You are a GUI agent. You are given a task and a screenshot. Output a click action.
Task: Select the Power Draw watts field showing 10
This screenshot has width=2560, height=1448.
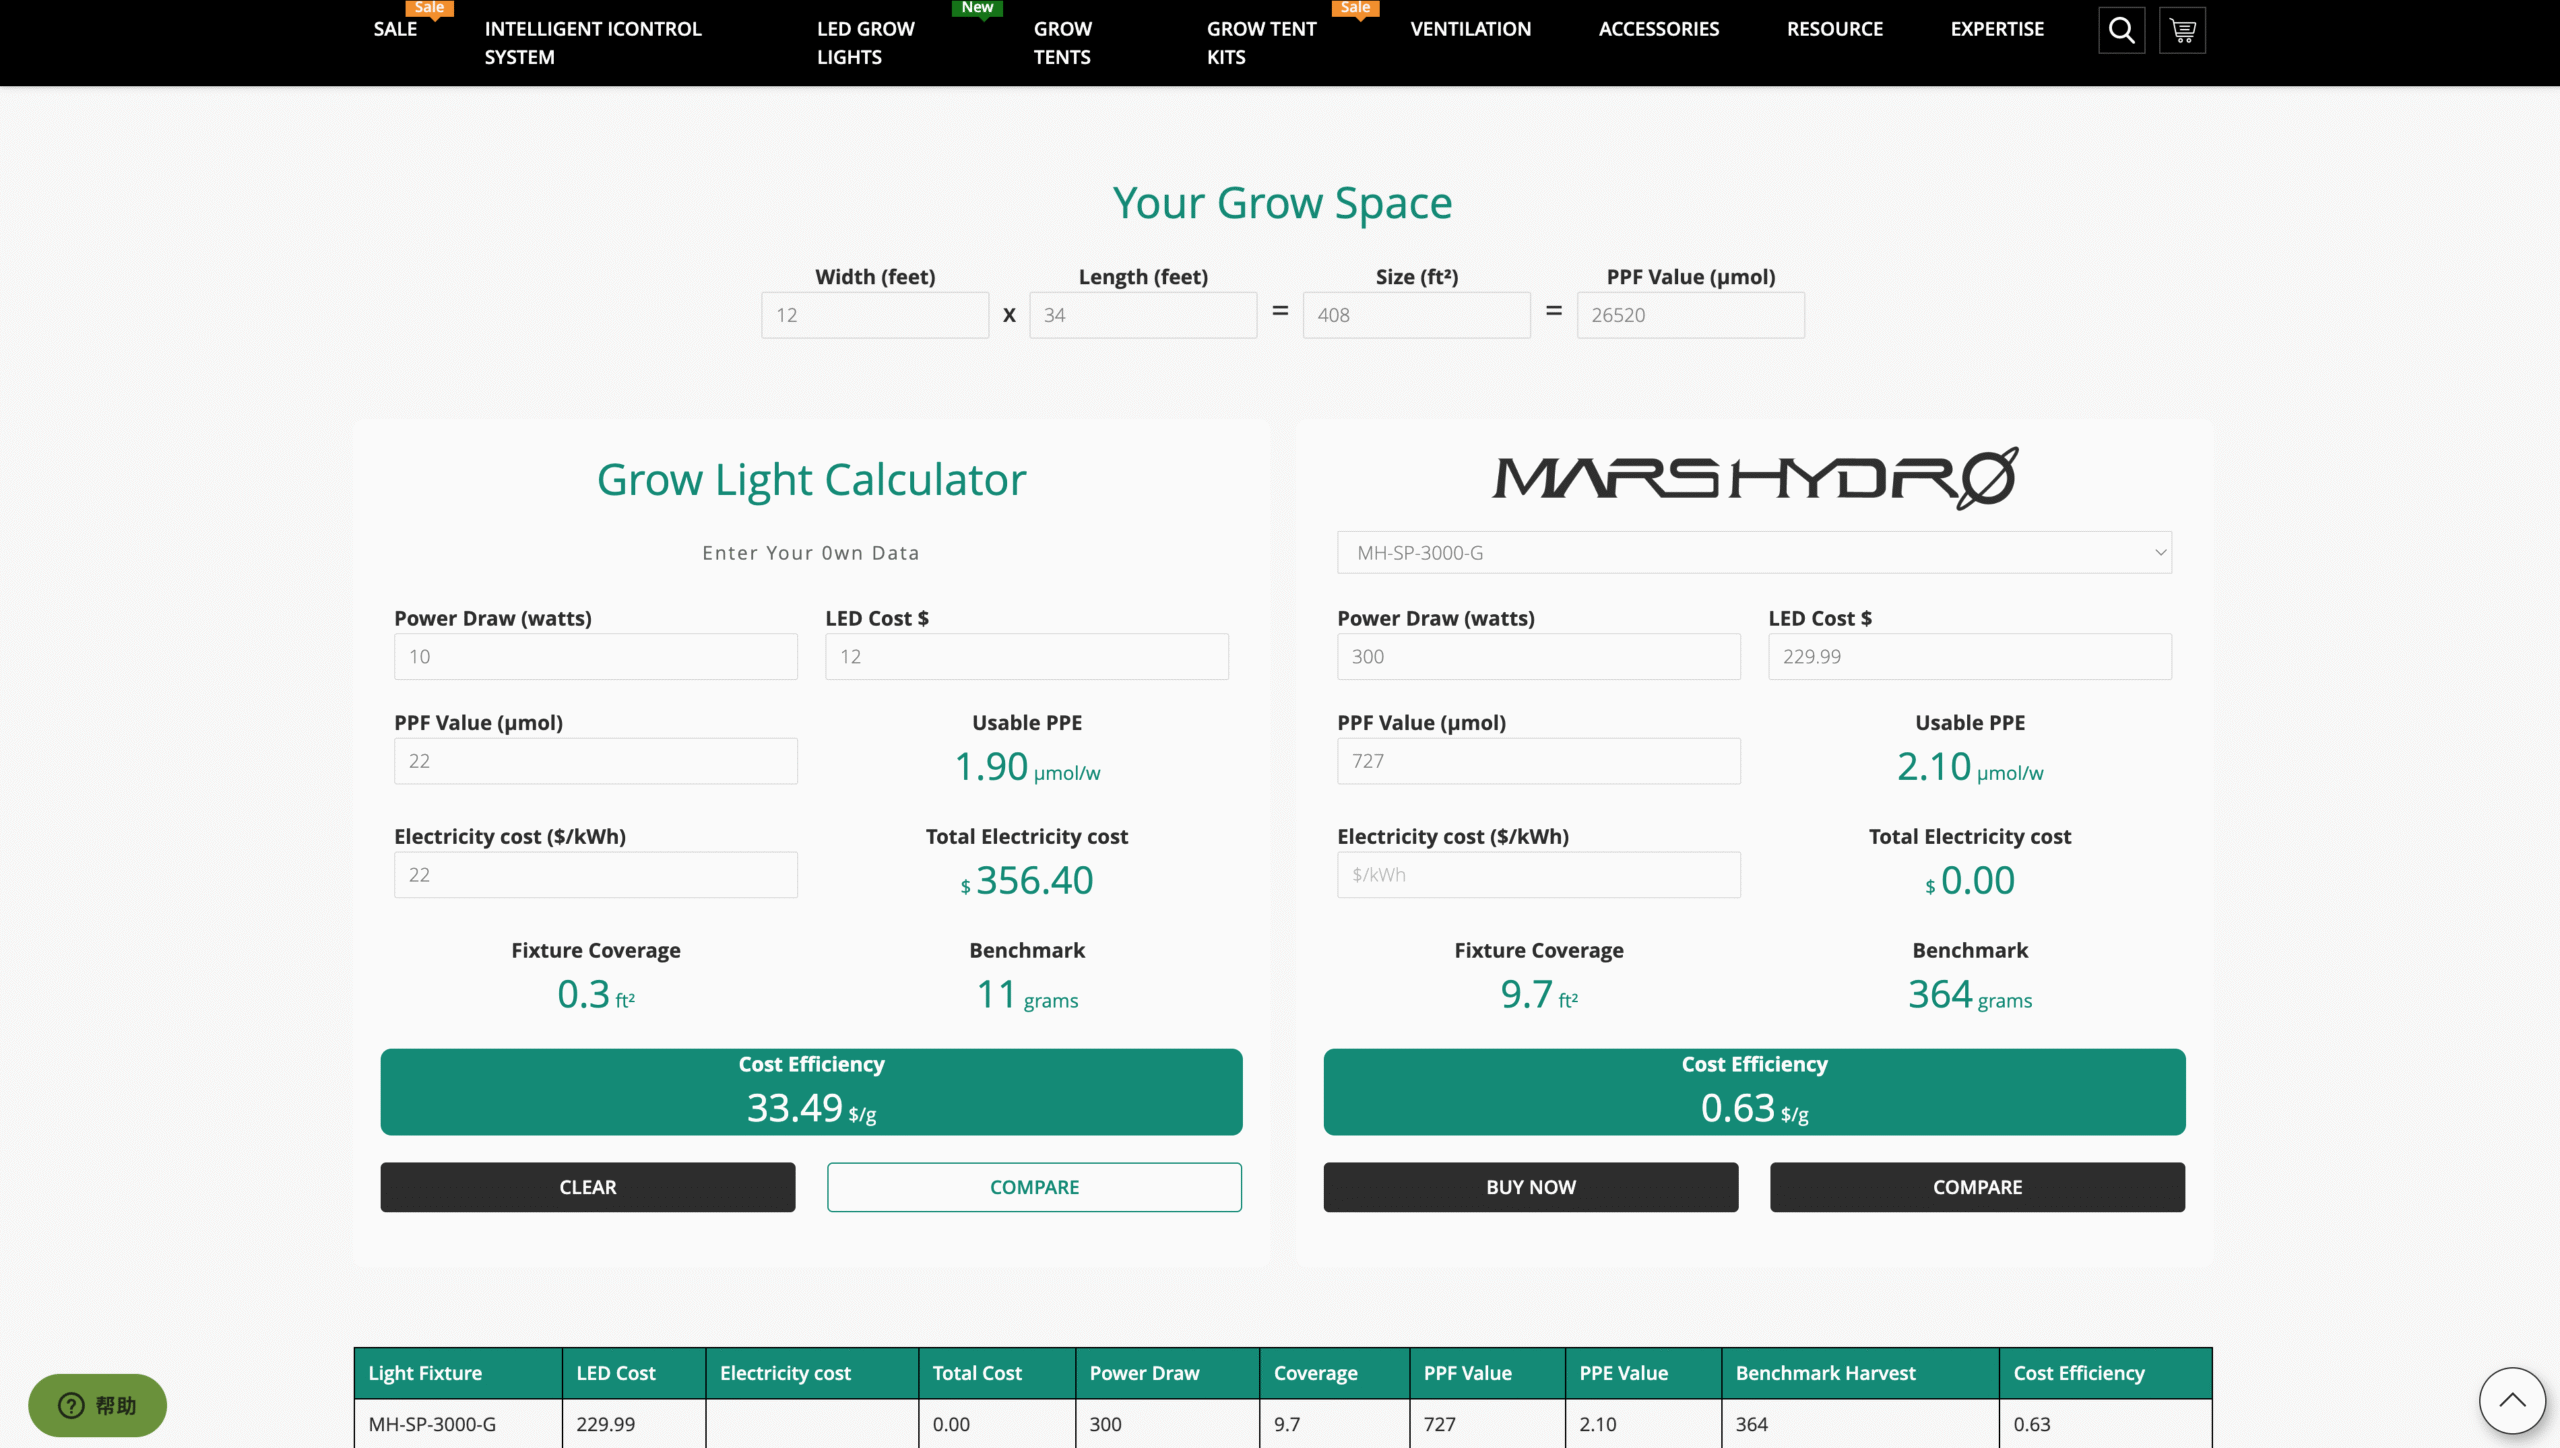595,656
